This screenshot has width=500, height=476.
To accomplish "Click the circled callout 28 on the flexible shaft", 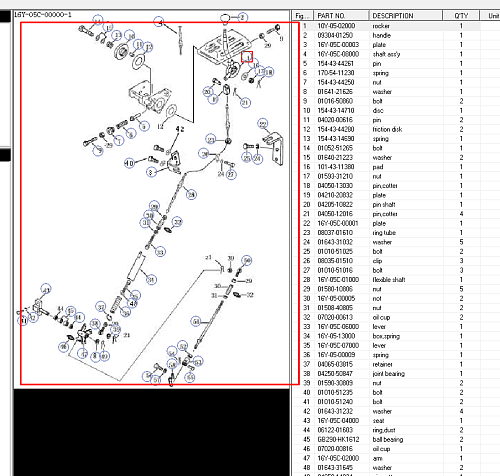I will [191, 194].
